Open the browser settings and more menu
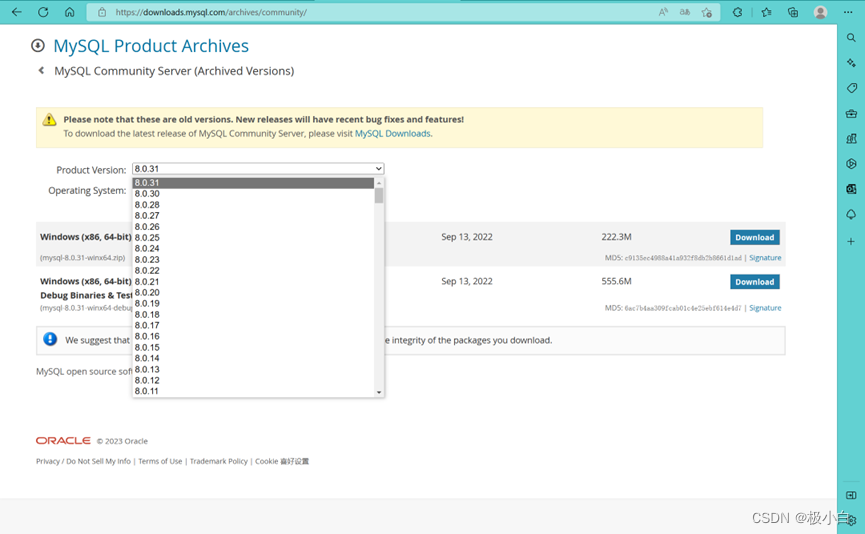 click(x=848, y=12)
